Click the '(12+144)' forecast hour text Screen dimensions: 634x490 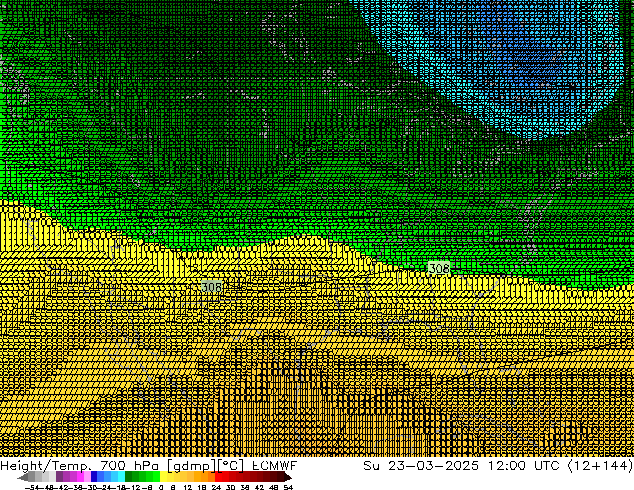[x=600, y=465]
